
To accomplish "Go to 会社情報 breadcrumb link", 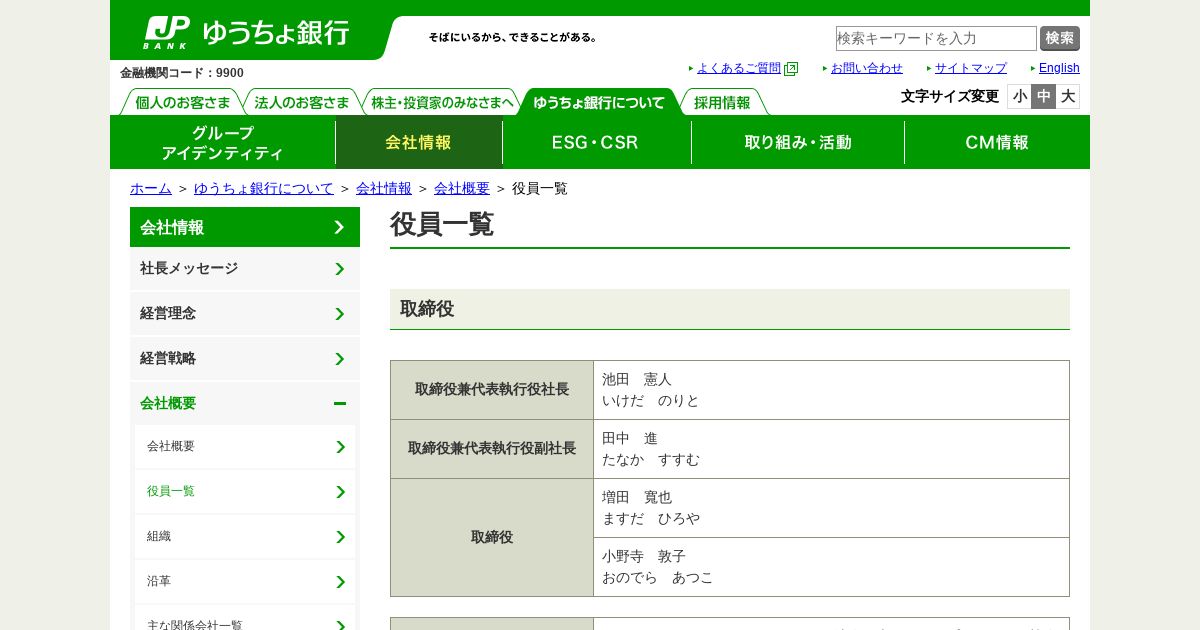I will click(x=384, y=188).
